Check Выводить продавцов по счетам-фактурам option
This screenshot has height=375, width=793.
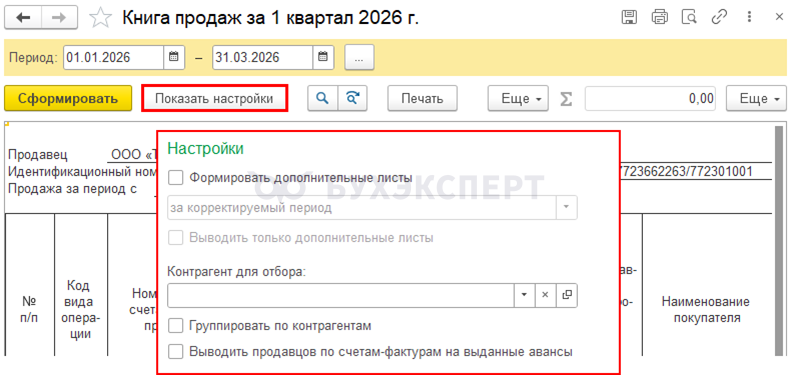point(175,351)
